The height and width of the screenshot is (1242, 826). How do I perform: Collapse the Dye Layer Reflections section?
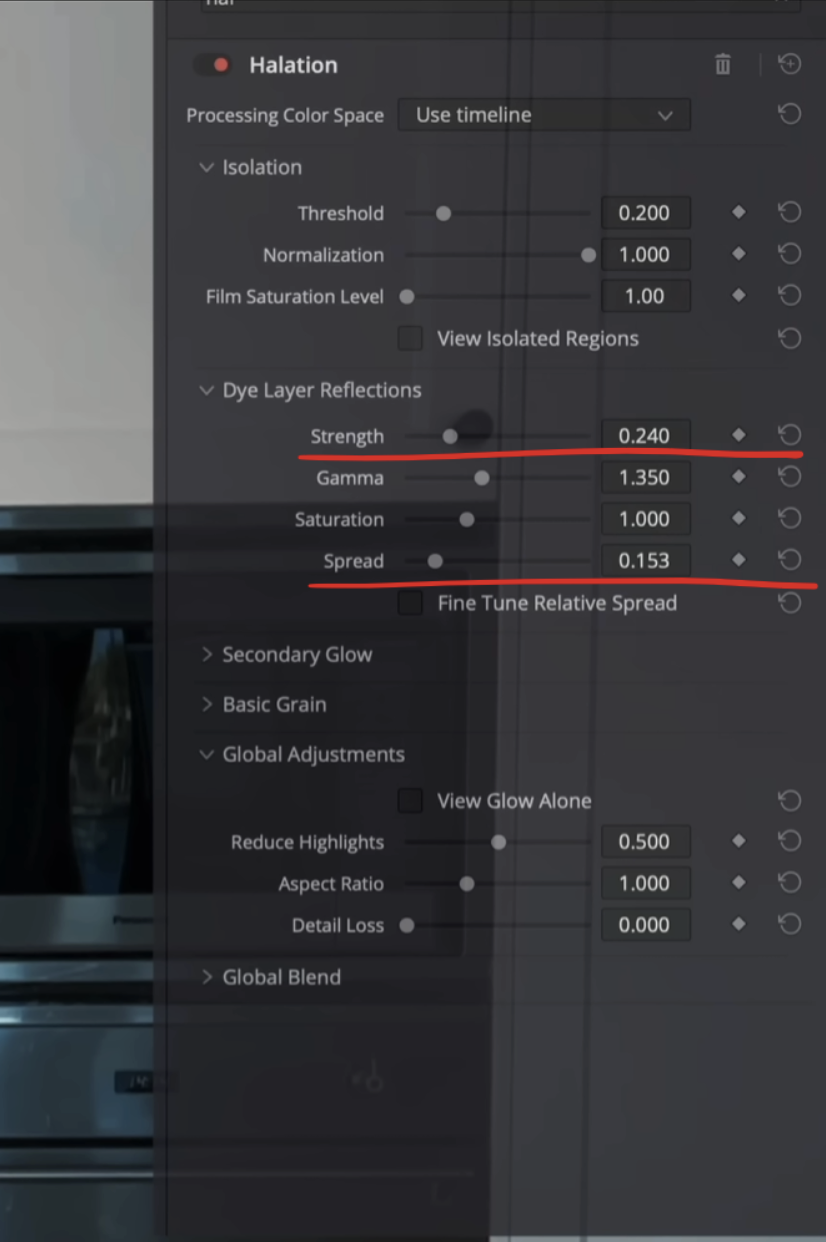(207, 390)
